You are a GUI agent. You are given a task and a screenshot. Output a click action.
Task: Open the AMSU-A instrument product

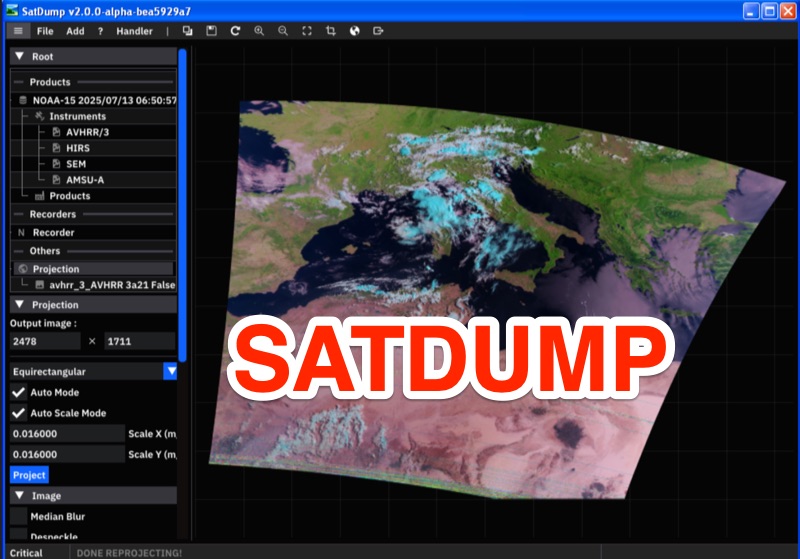click(85, 180)
